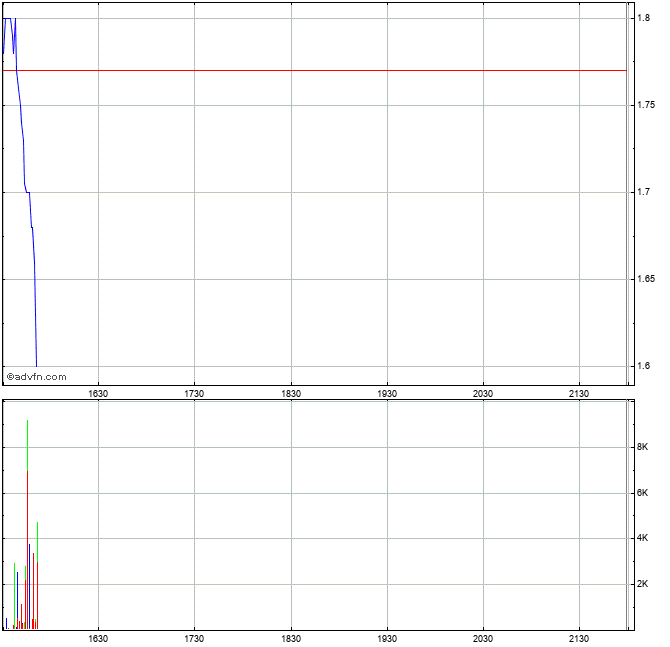The image size is (670, 647).
Task: Click 1730 time label under price chart
Action: (194, 394)
